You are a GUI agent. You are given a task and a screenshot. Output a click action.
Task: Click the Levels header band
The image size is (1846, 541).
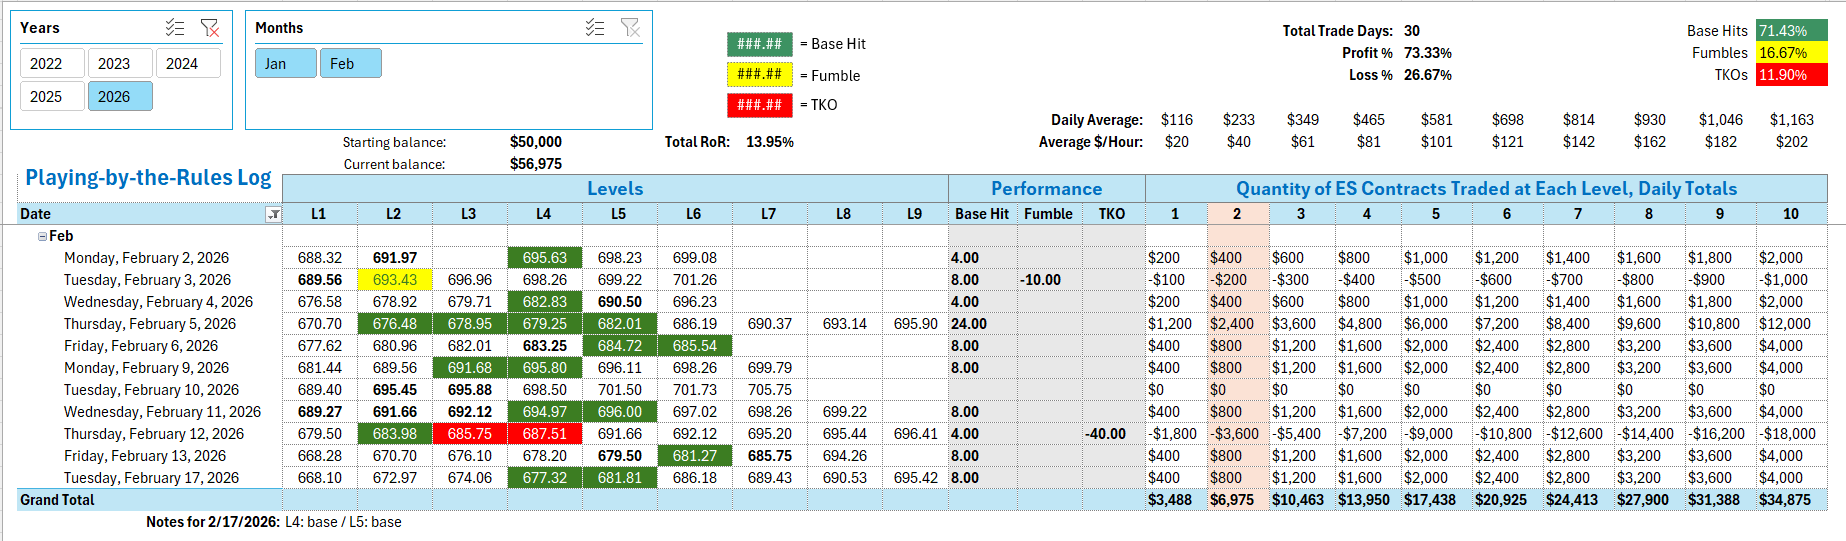point(615,188)
